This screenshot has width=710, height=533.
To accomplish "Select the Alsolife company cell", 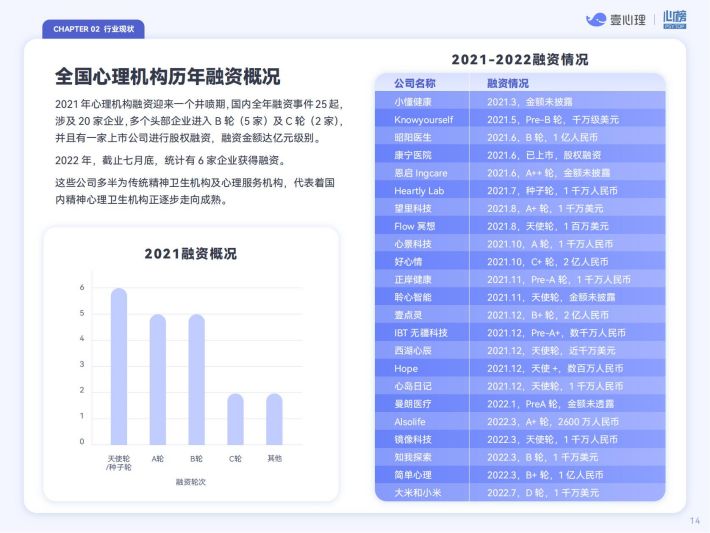I will [x=410, y=422].
